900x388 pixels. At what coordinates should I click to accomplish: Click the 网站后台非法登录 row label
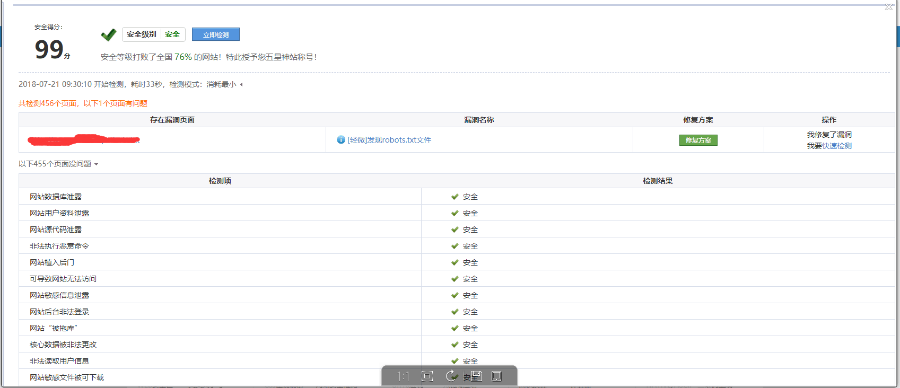[60, 312]
